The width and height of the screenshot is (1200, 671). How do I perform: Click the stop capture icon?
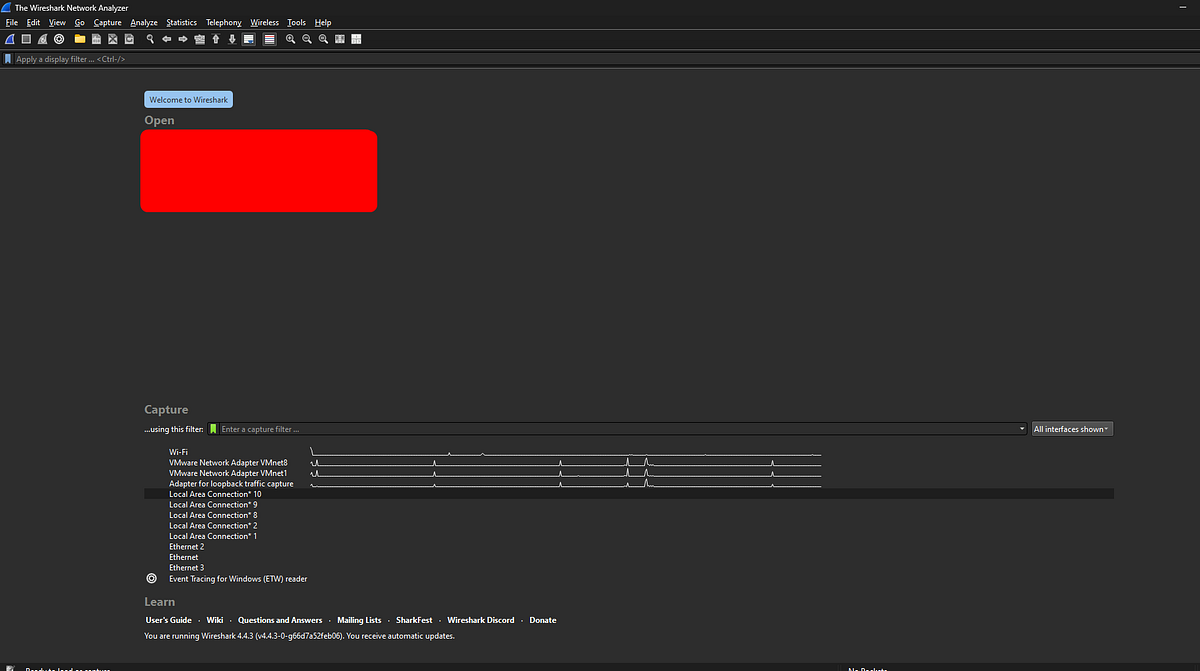pyautogui.click(x=26, y=39)
